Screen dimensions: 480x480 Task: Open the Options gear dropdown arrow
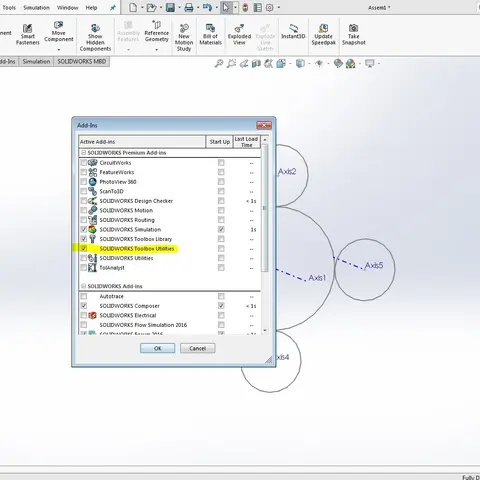tap(279, 7)
